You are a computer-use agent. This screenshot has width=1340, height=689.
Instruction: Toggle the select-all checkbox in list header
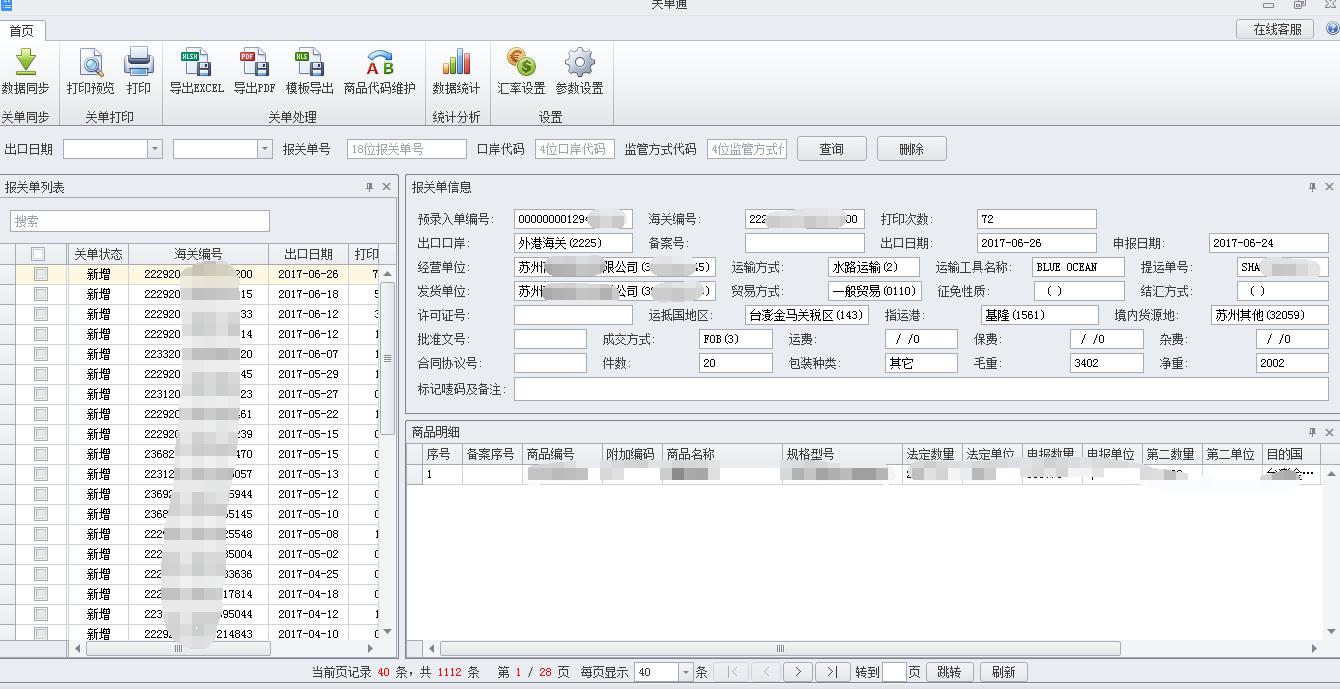(x=38, y=254)
